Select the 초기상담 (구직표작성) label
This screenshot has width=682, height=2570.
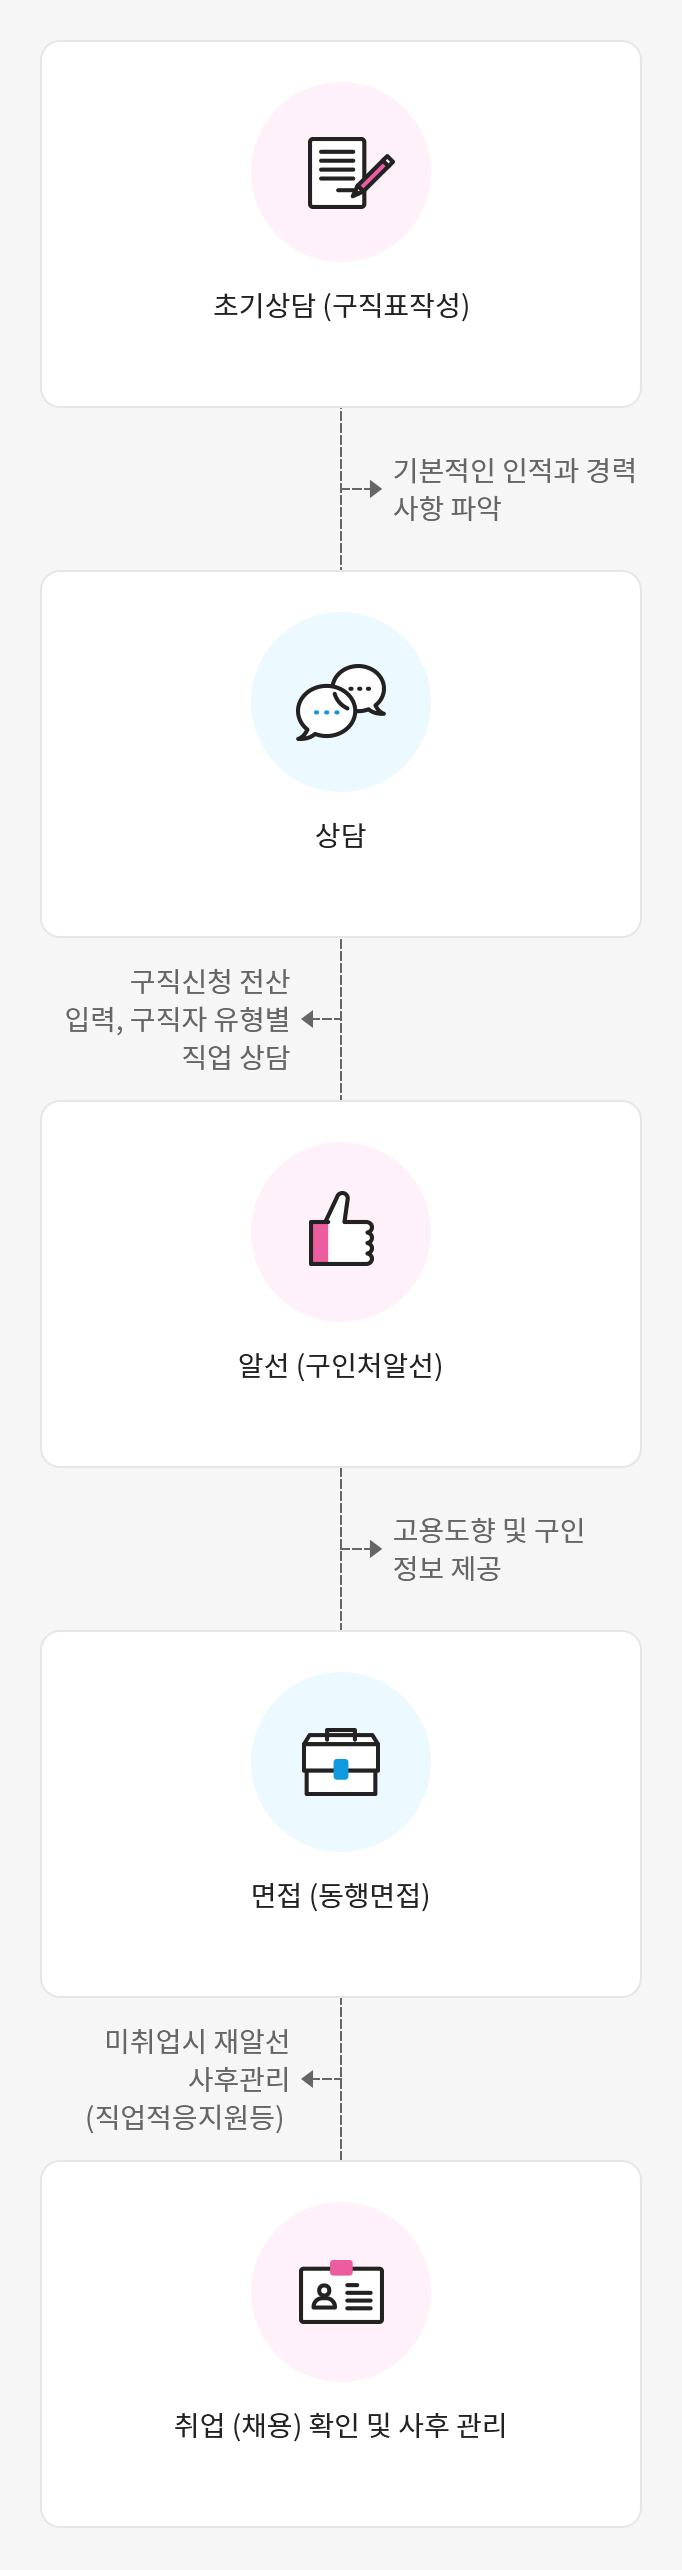click(x=341, y=305)
